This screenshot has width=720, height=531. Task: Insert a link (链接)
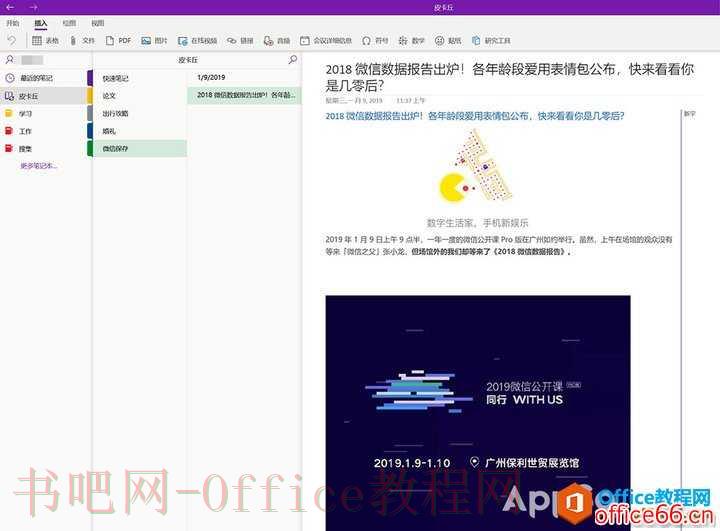click(x=240, y=40)
